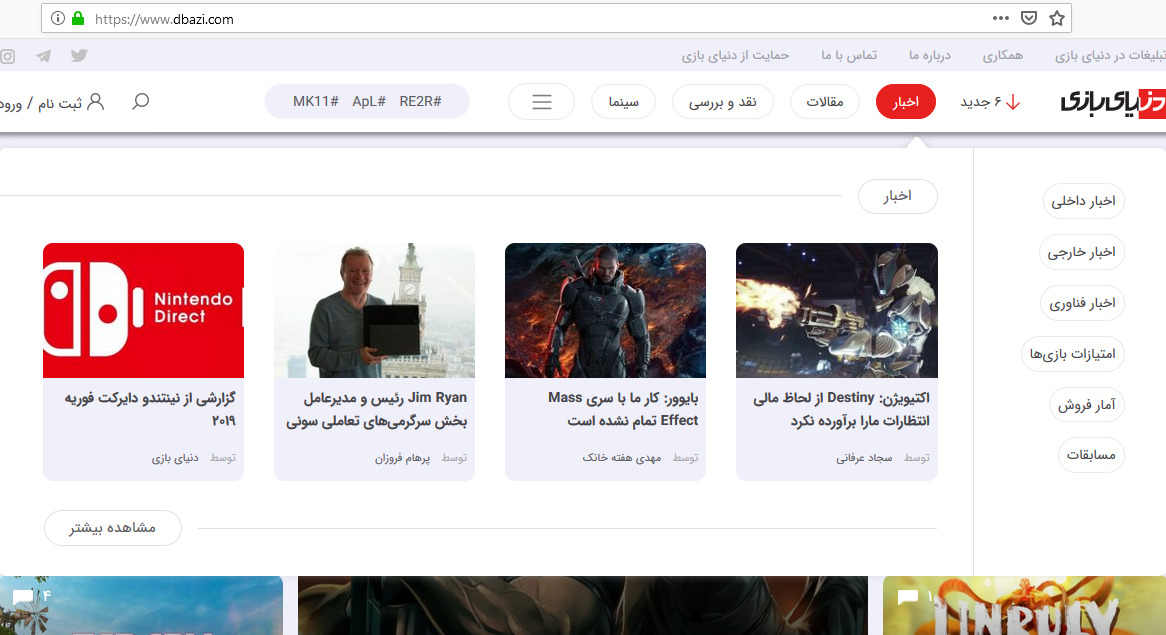The width and height of the screenshot is (1166, 635).
Task: Click the Pocket save icon
Action: click(x=1029, y=18)
